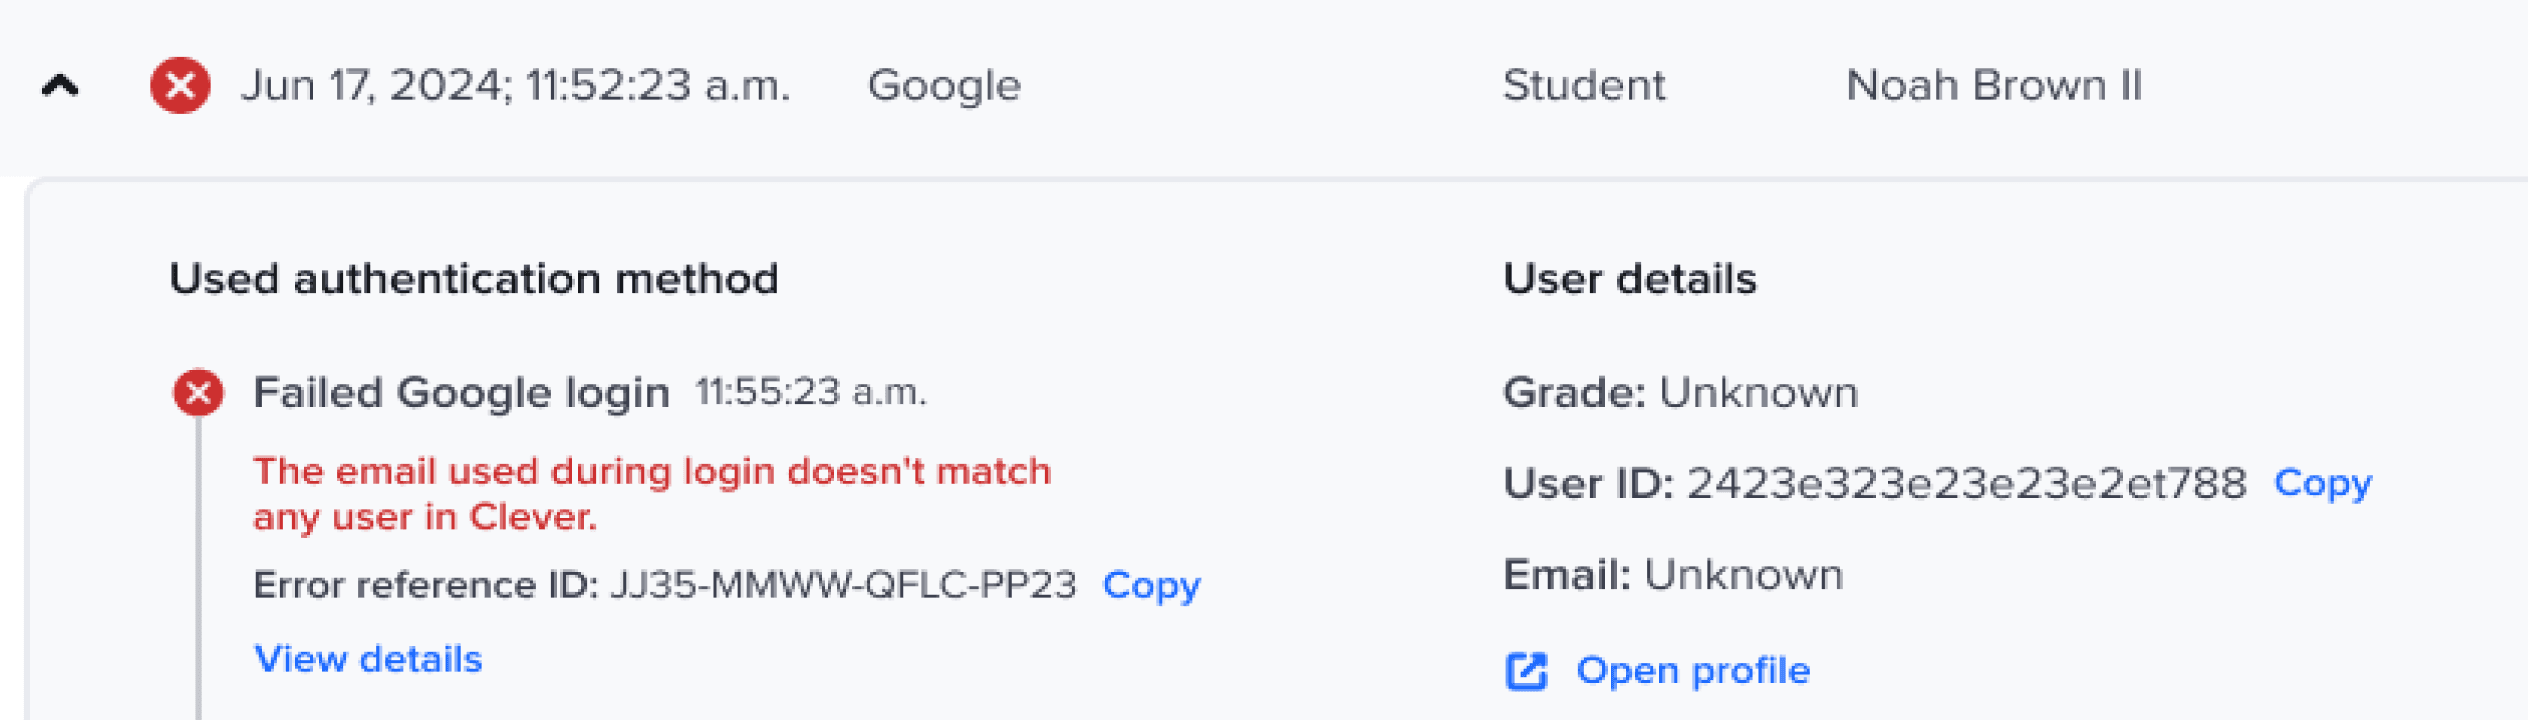Select the Jun 17, 2024 login timestamp

pos(515,86)
